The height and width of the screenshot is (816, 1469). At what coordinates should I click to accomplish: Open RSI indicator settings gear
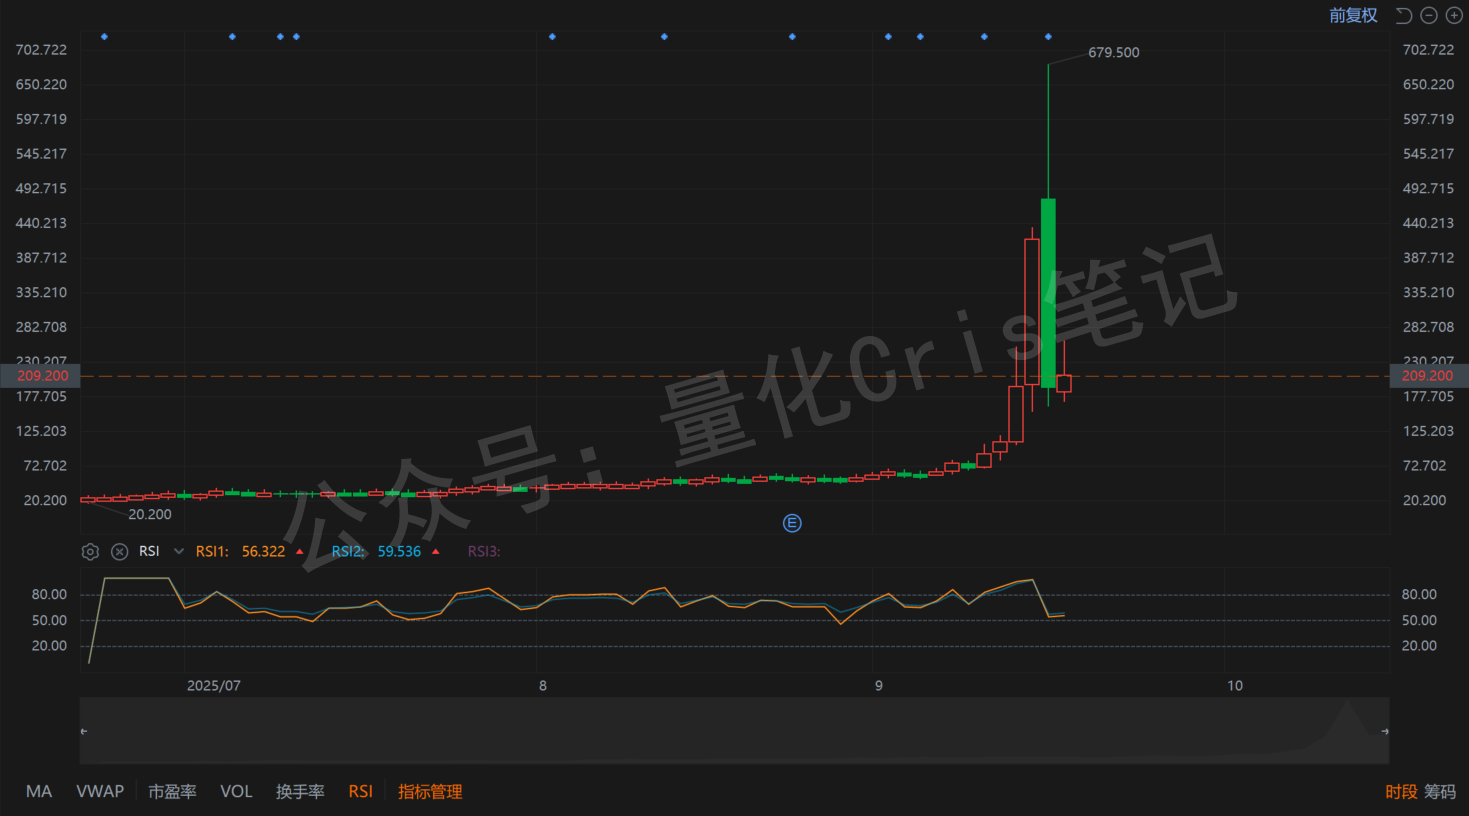[90, 551]
